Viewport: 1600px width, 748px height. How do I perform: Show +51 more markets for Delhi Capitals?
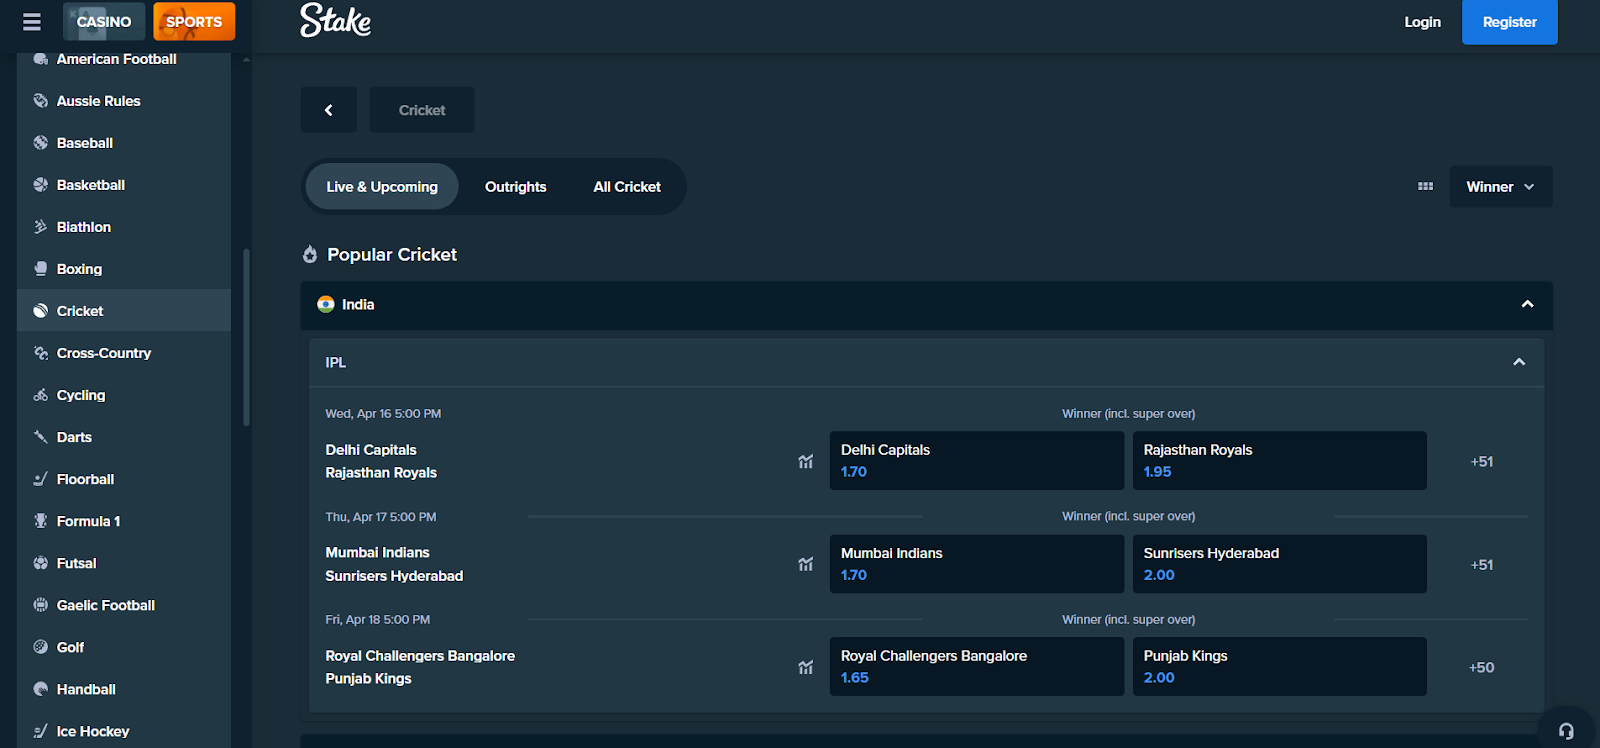(x=1482, y=461)
